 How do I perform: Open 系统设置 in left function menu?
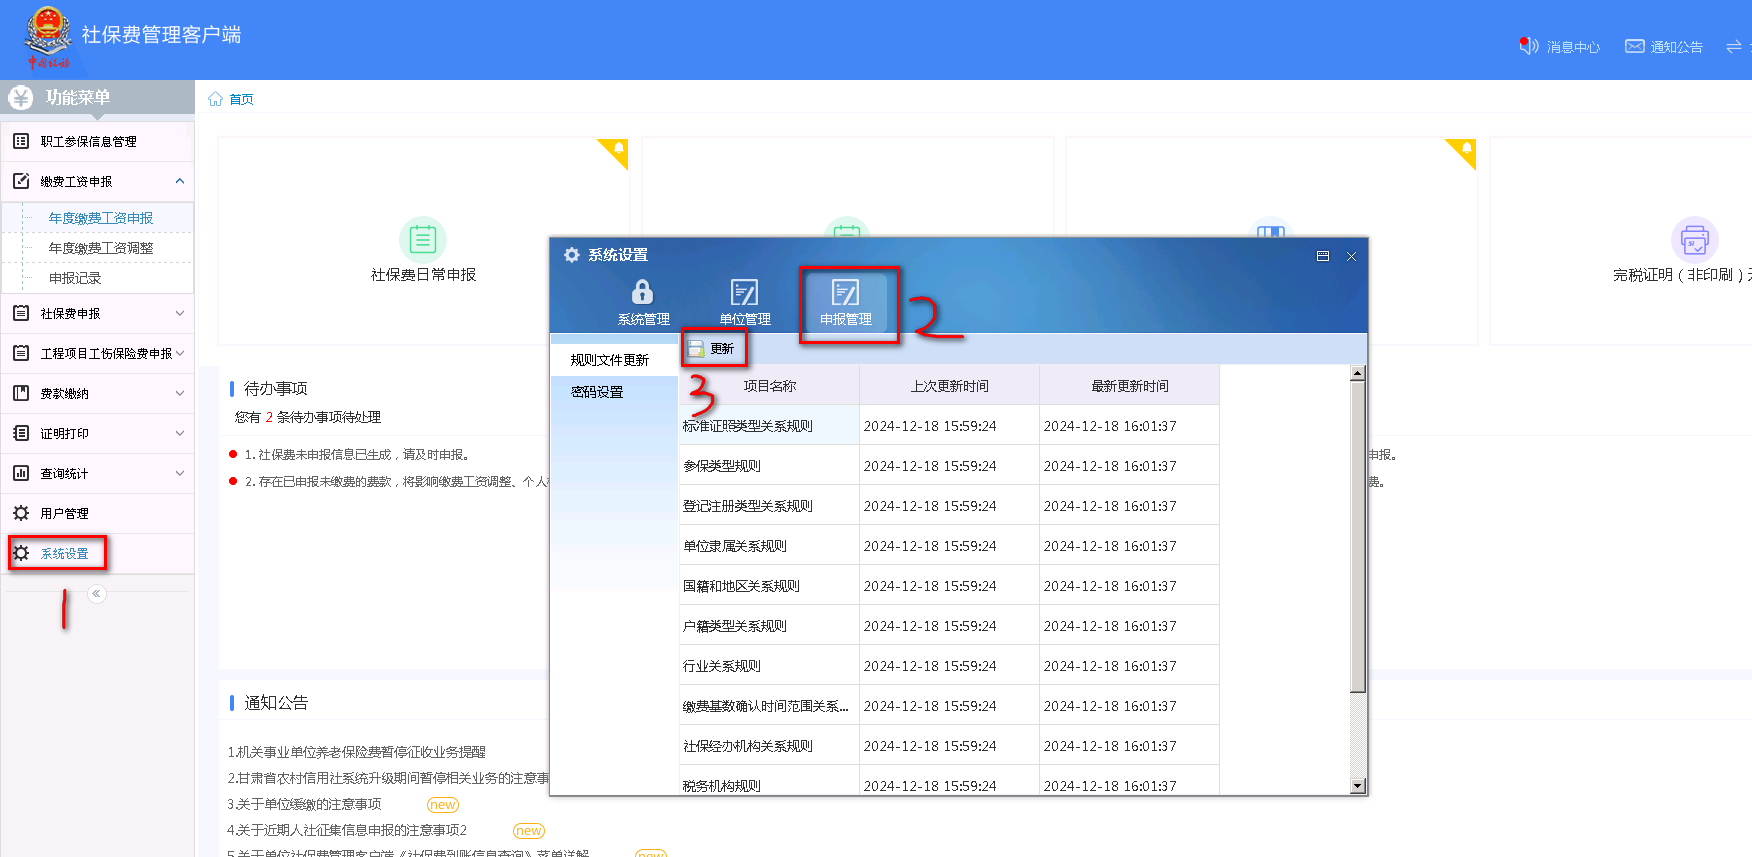(64, 553)
